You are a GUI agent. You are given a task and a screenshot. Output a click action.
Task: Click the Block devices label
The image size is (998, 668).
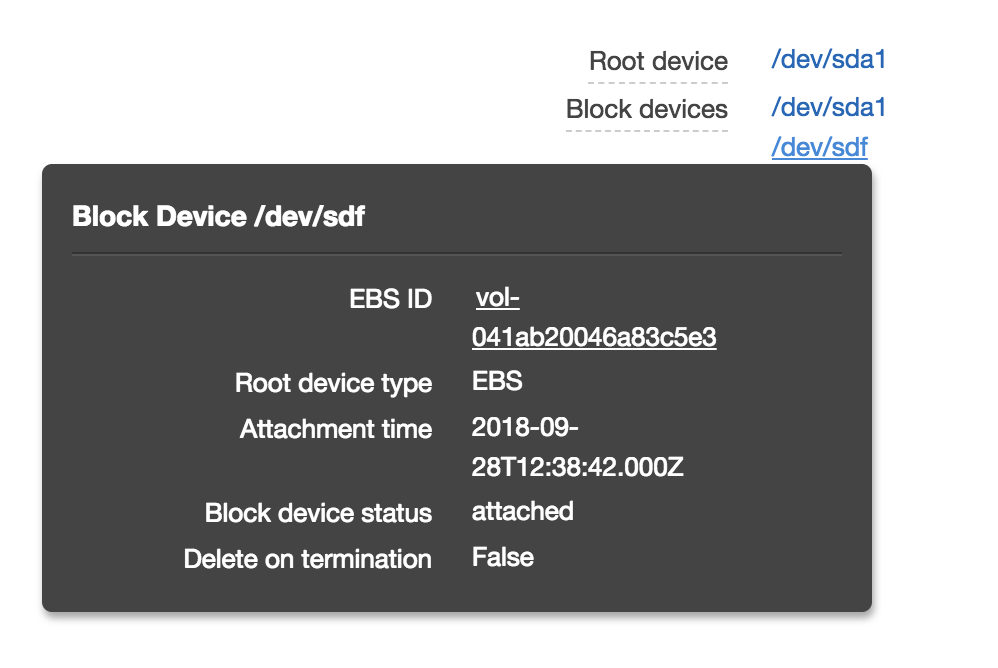(x=647, y=109)
